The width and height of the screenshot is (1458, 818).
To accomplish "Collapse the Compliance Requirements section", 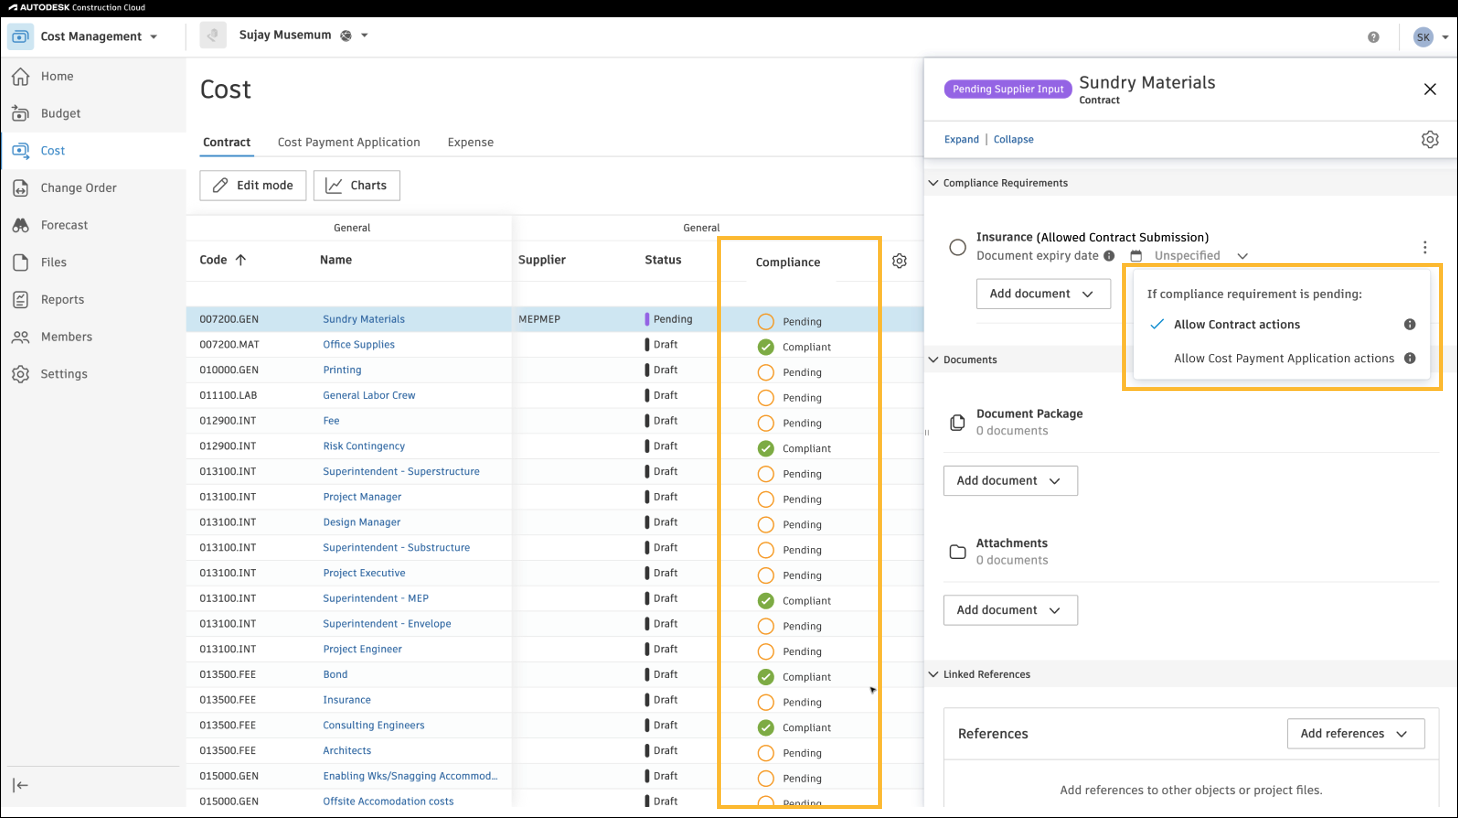I will click(933, 183).
